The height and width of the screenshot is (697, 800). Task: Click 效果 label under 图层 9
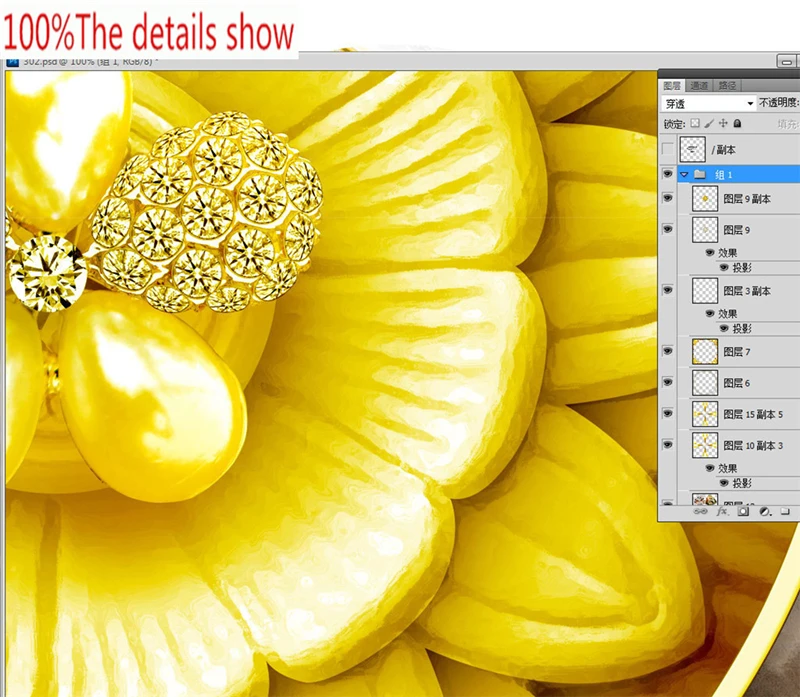click(x=728, y=253)
